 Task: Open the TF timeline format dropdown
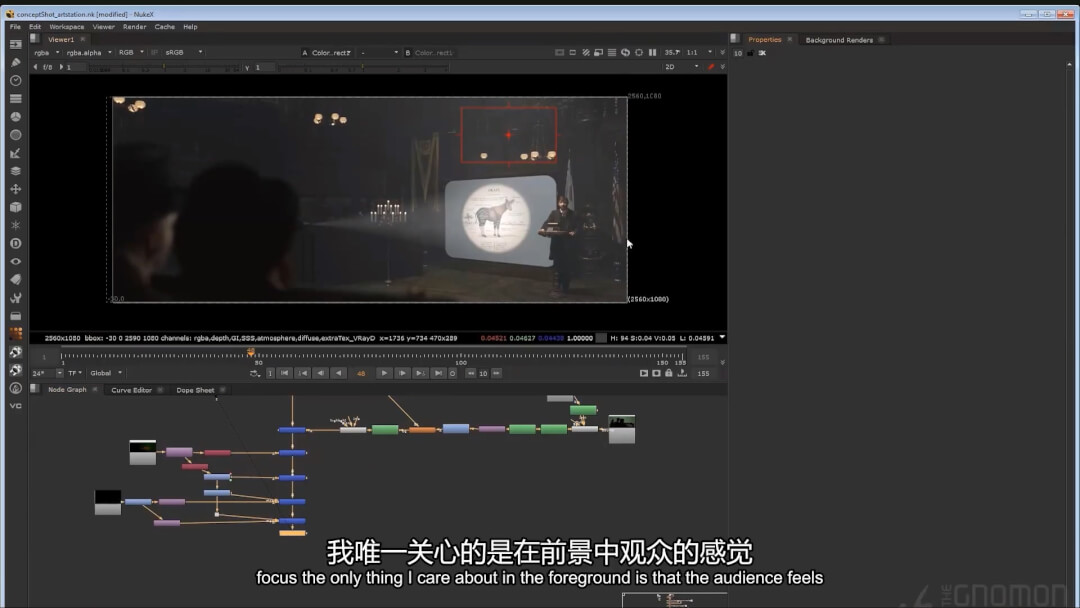pos(74,373)
